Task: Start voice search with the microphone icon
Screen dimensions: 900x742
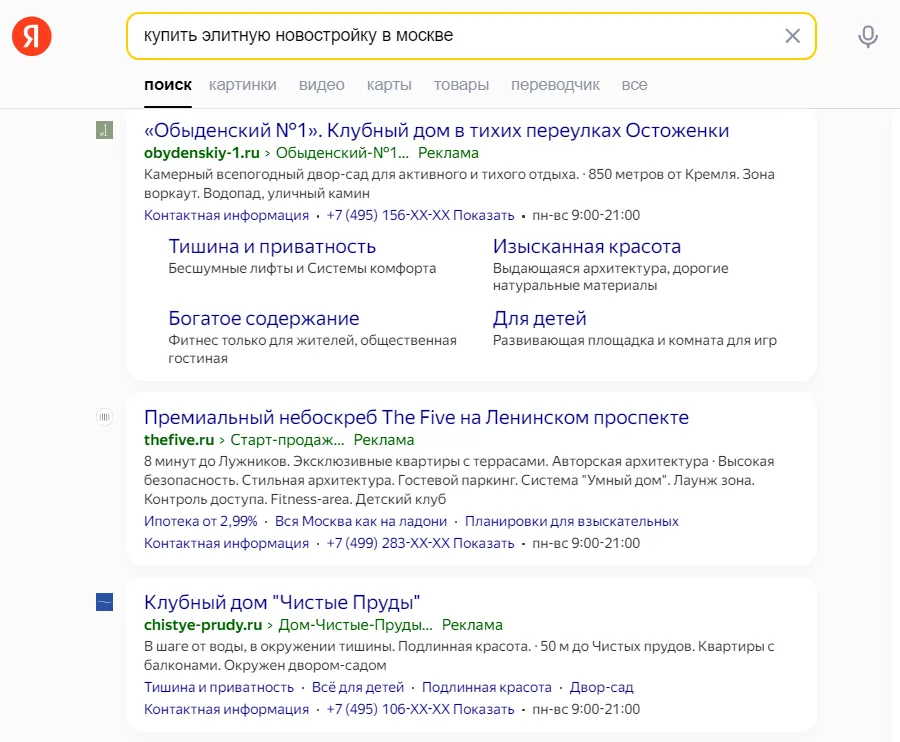Action: point(868,36)
